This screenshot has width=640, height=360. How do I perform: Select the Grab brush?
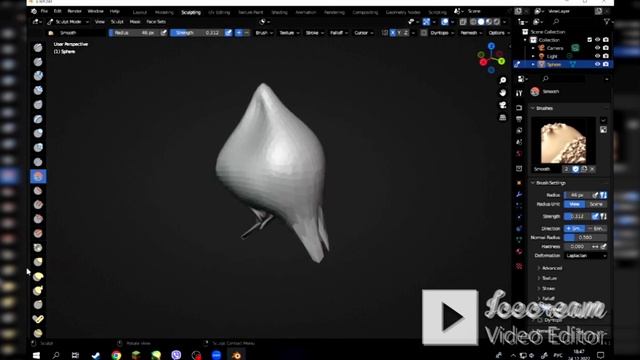click(38, 262)
